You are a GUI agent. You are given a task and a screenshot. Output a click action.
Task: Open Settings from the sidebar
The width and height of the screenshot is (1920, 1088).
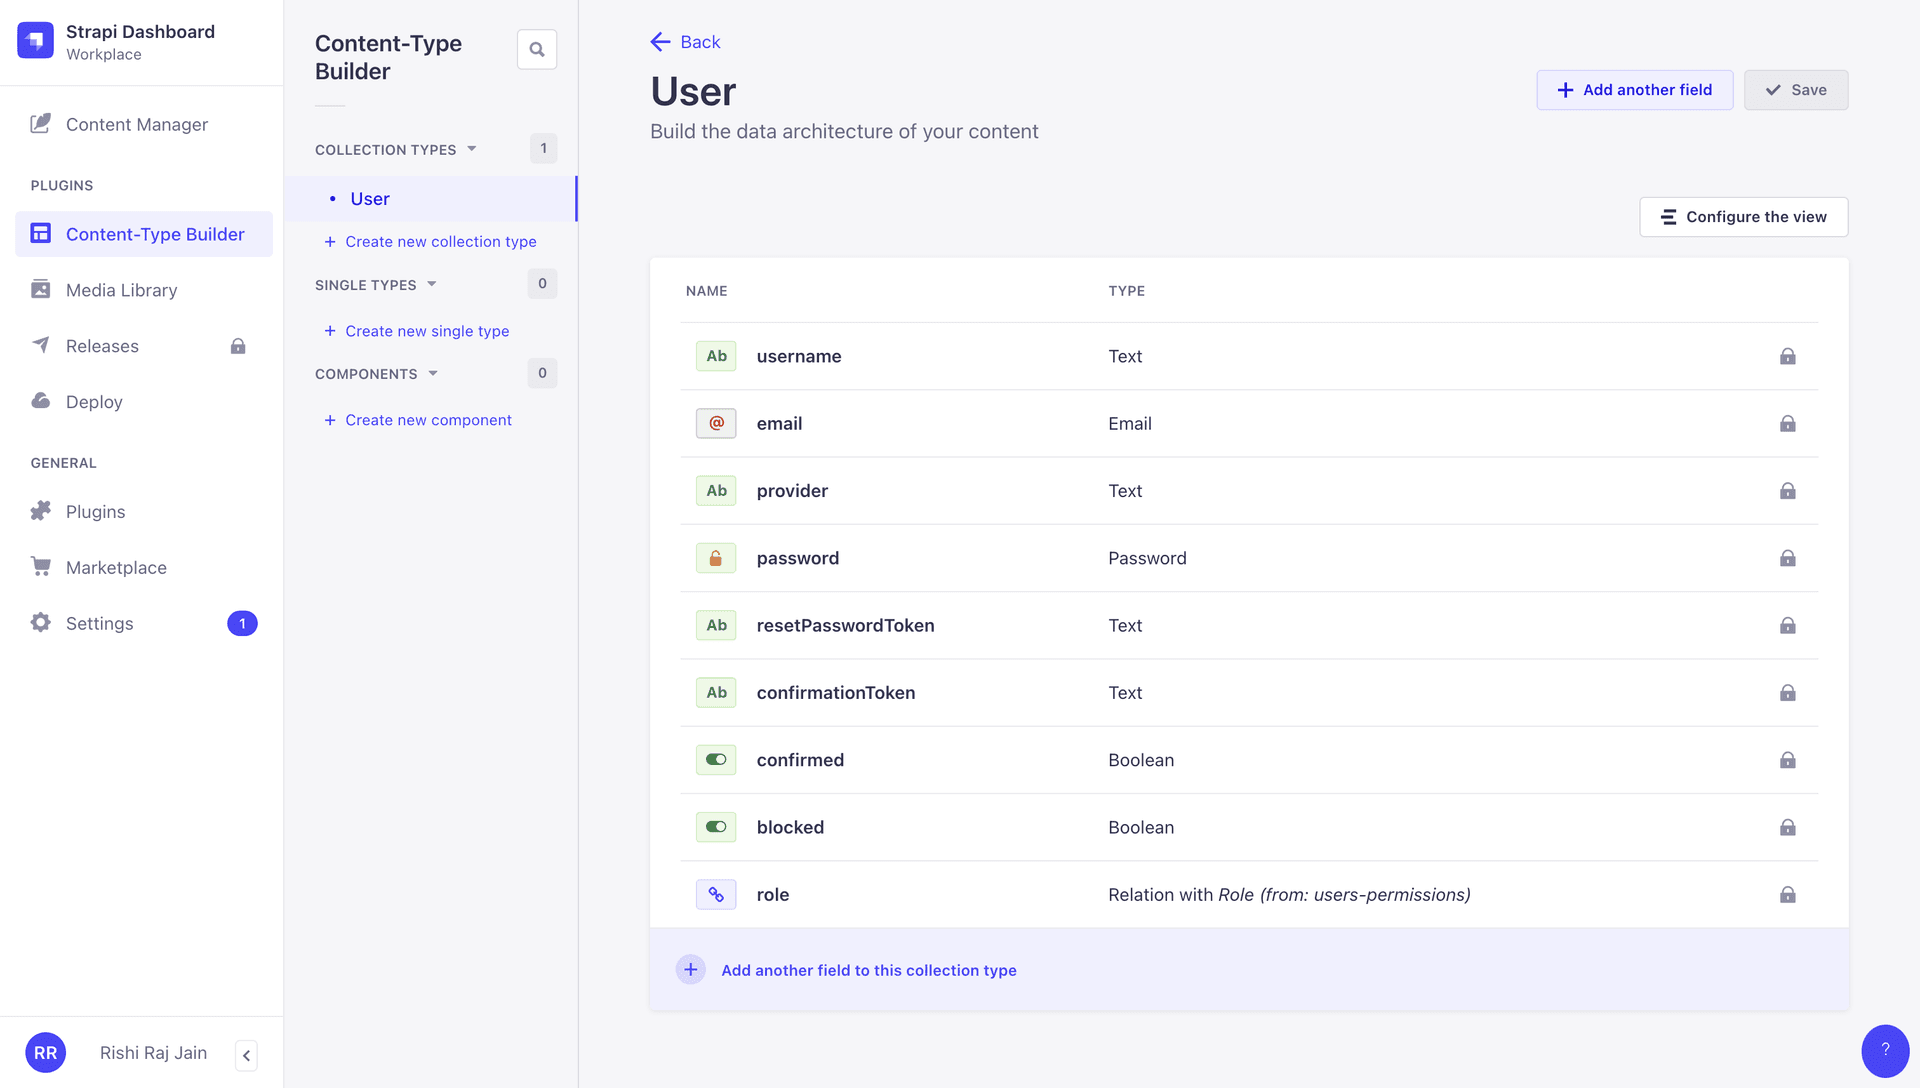(x=98, y=623)
